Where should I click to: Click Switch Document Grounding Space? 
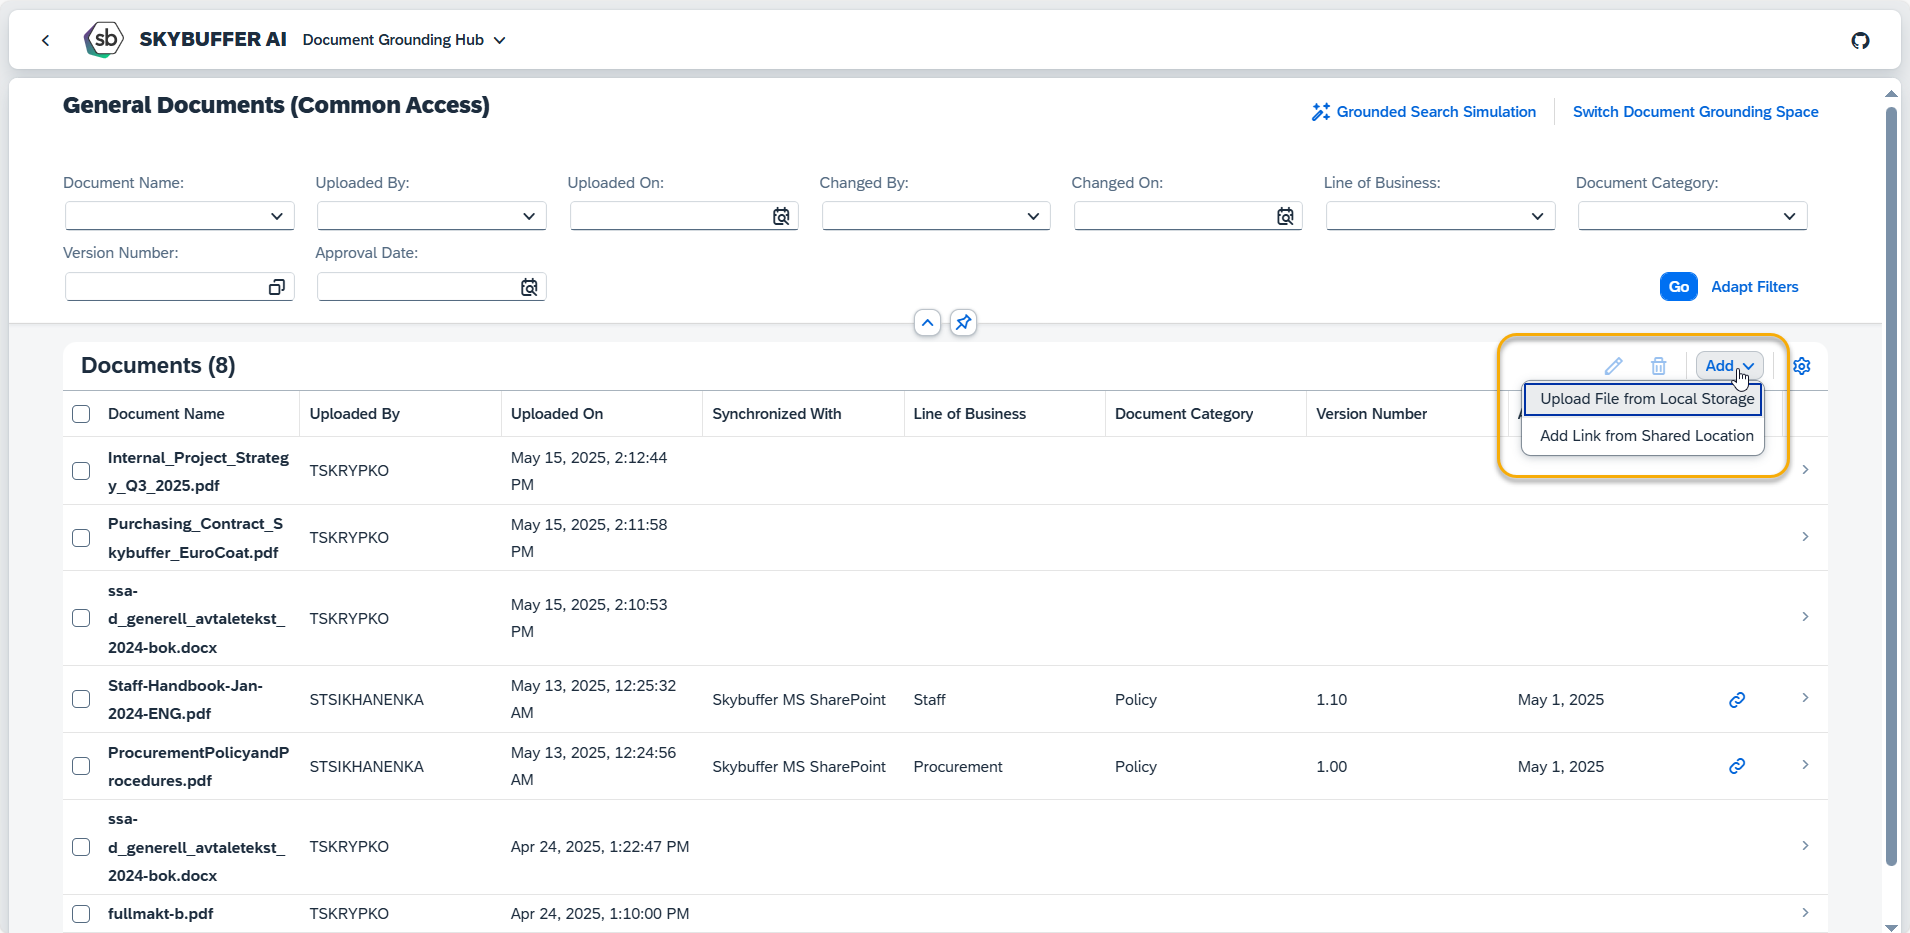[1695, 112]
